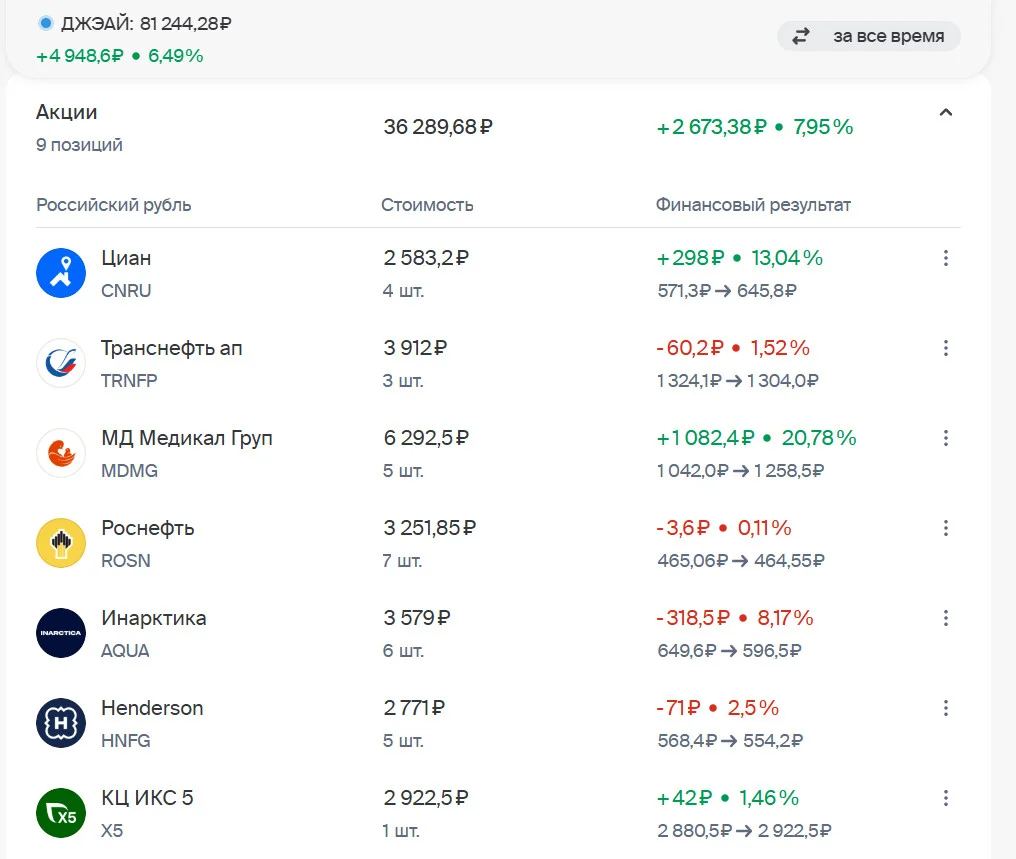The width and height of the screenshot is (1016, 859).
Task: Open the three-dot menu for Henderson
Action: pos(946,708)
